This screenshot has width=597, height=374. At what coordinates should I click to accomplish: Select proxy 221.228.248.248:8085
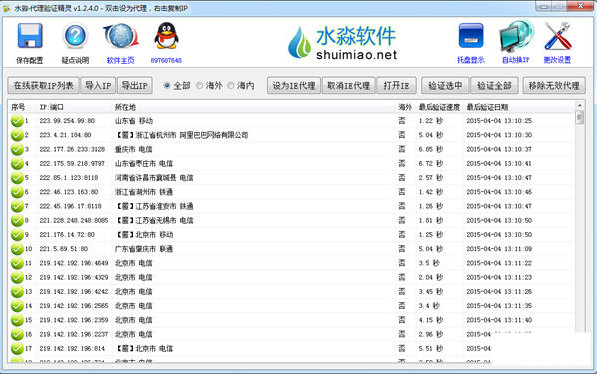point(73,221)
